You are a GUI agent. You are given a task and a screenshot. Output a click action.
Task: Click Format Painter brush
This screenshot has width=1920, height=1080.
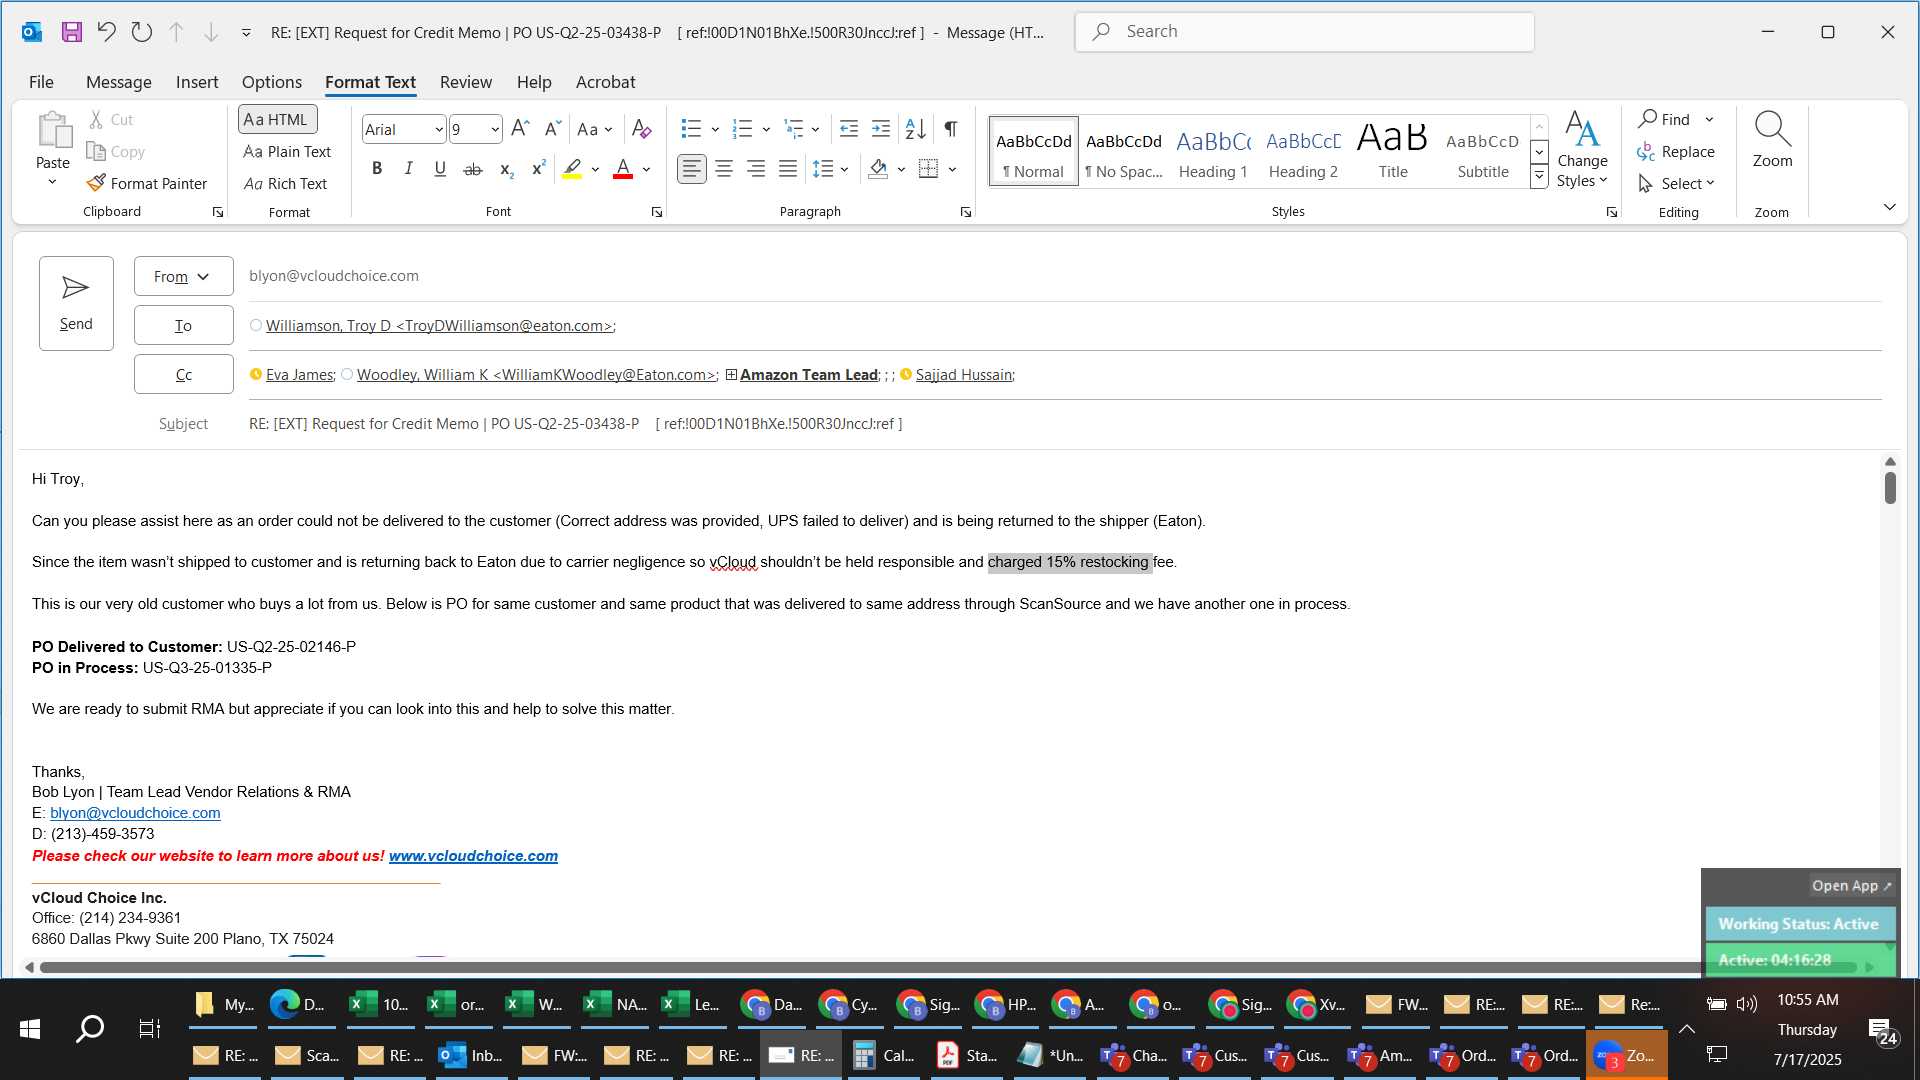point(147,183)
